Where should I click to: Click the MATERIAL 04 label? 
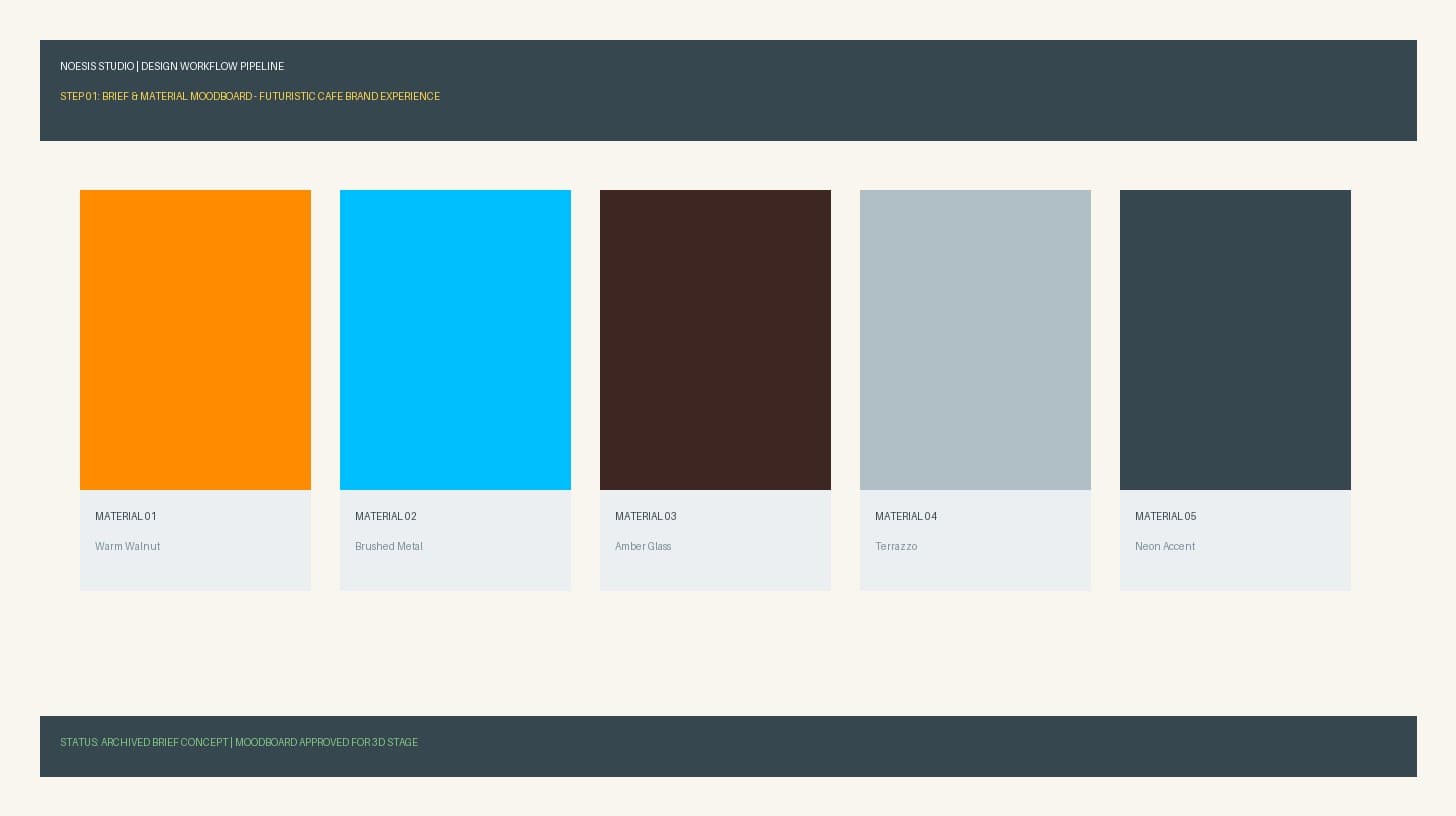(906, 516)
